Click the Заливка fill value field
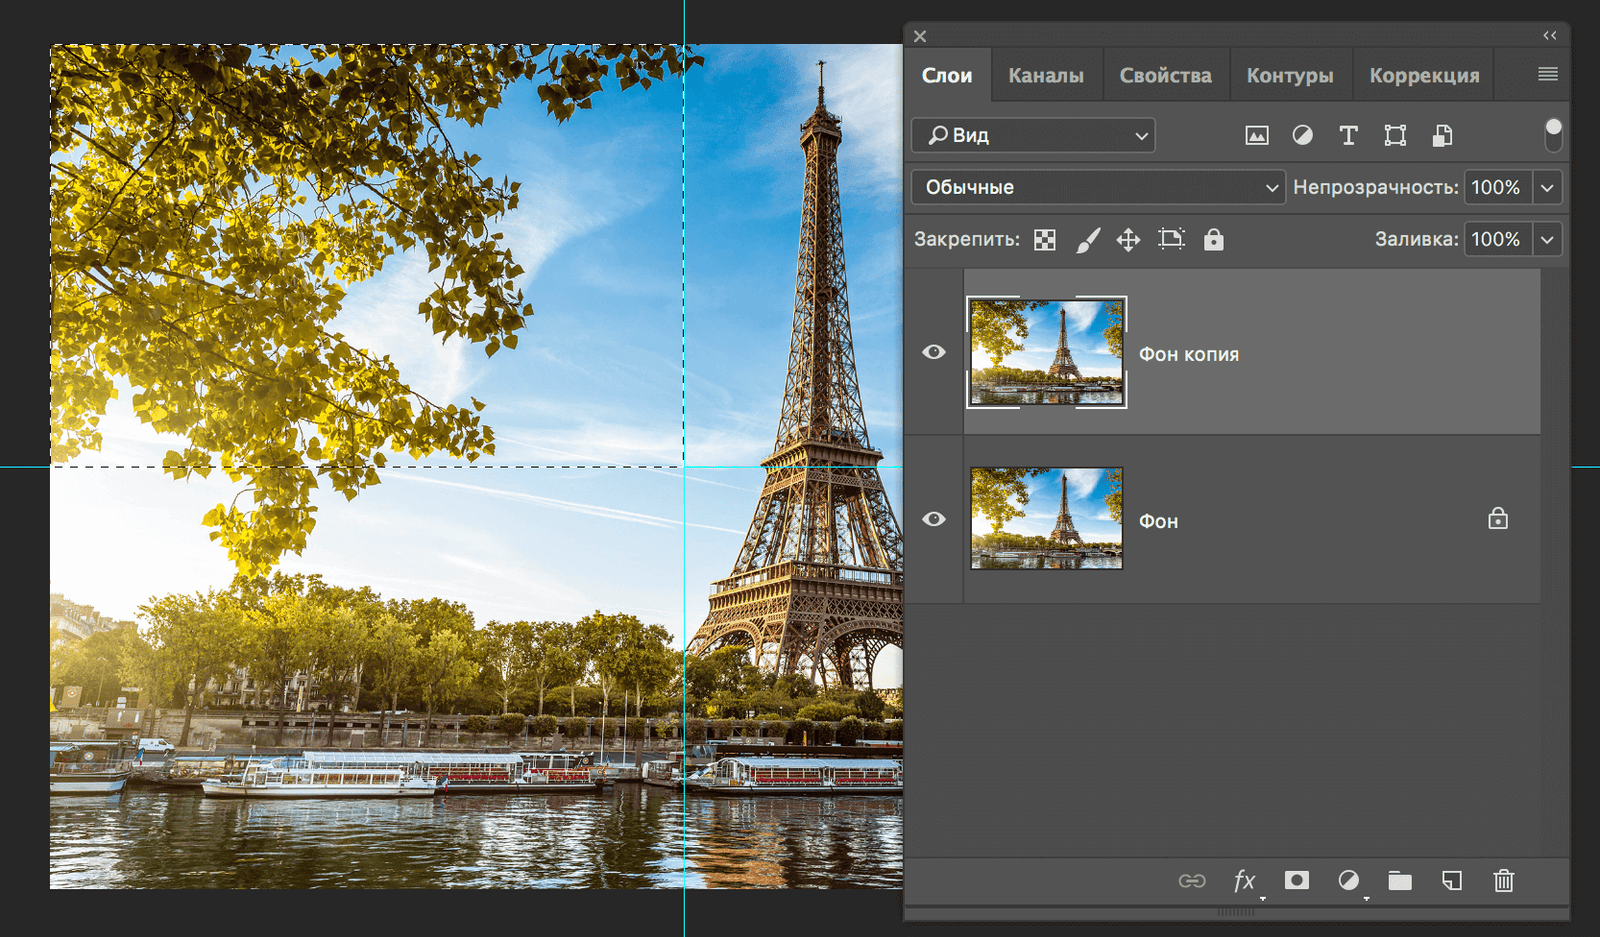Viewport: 1600px width, 937px height. click(x=1496, y=239)
